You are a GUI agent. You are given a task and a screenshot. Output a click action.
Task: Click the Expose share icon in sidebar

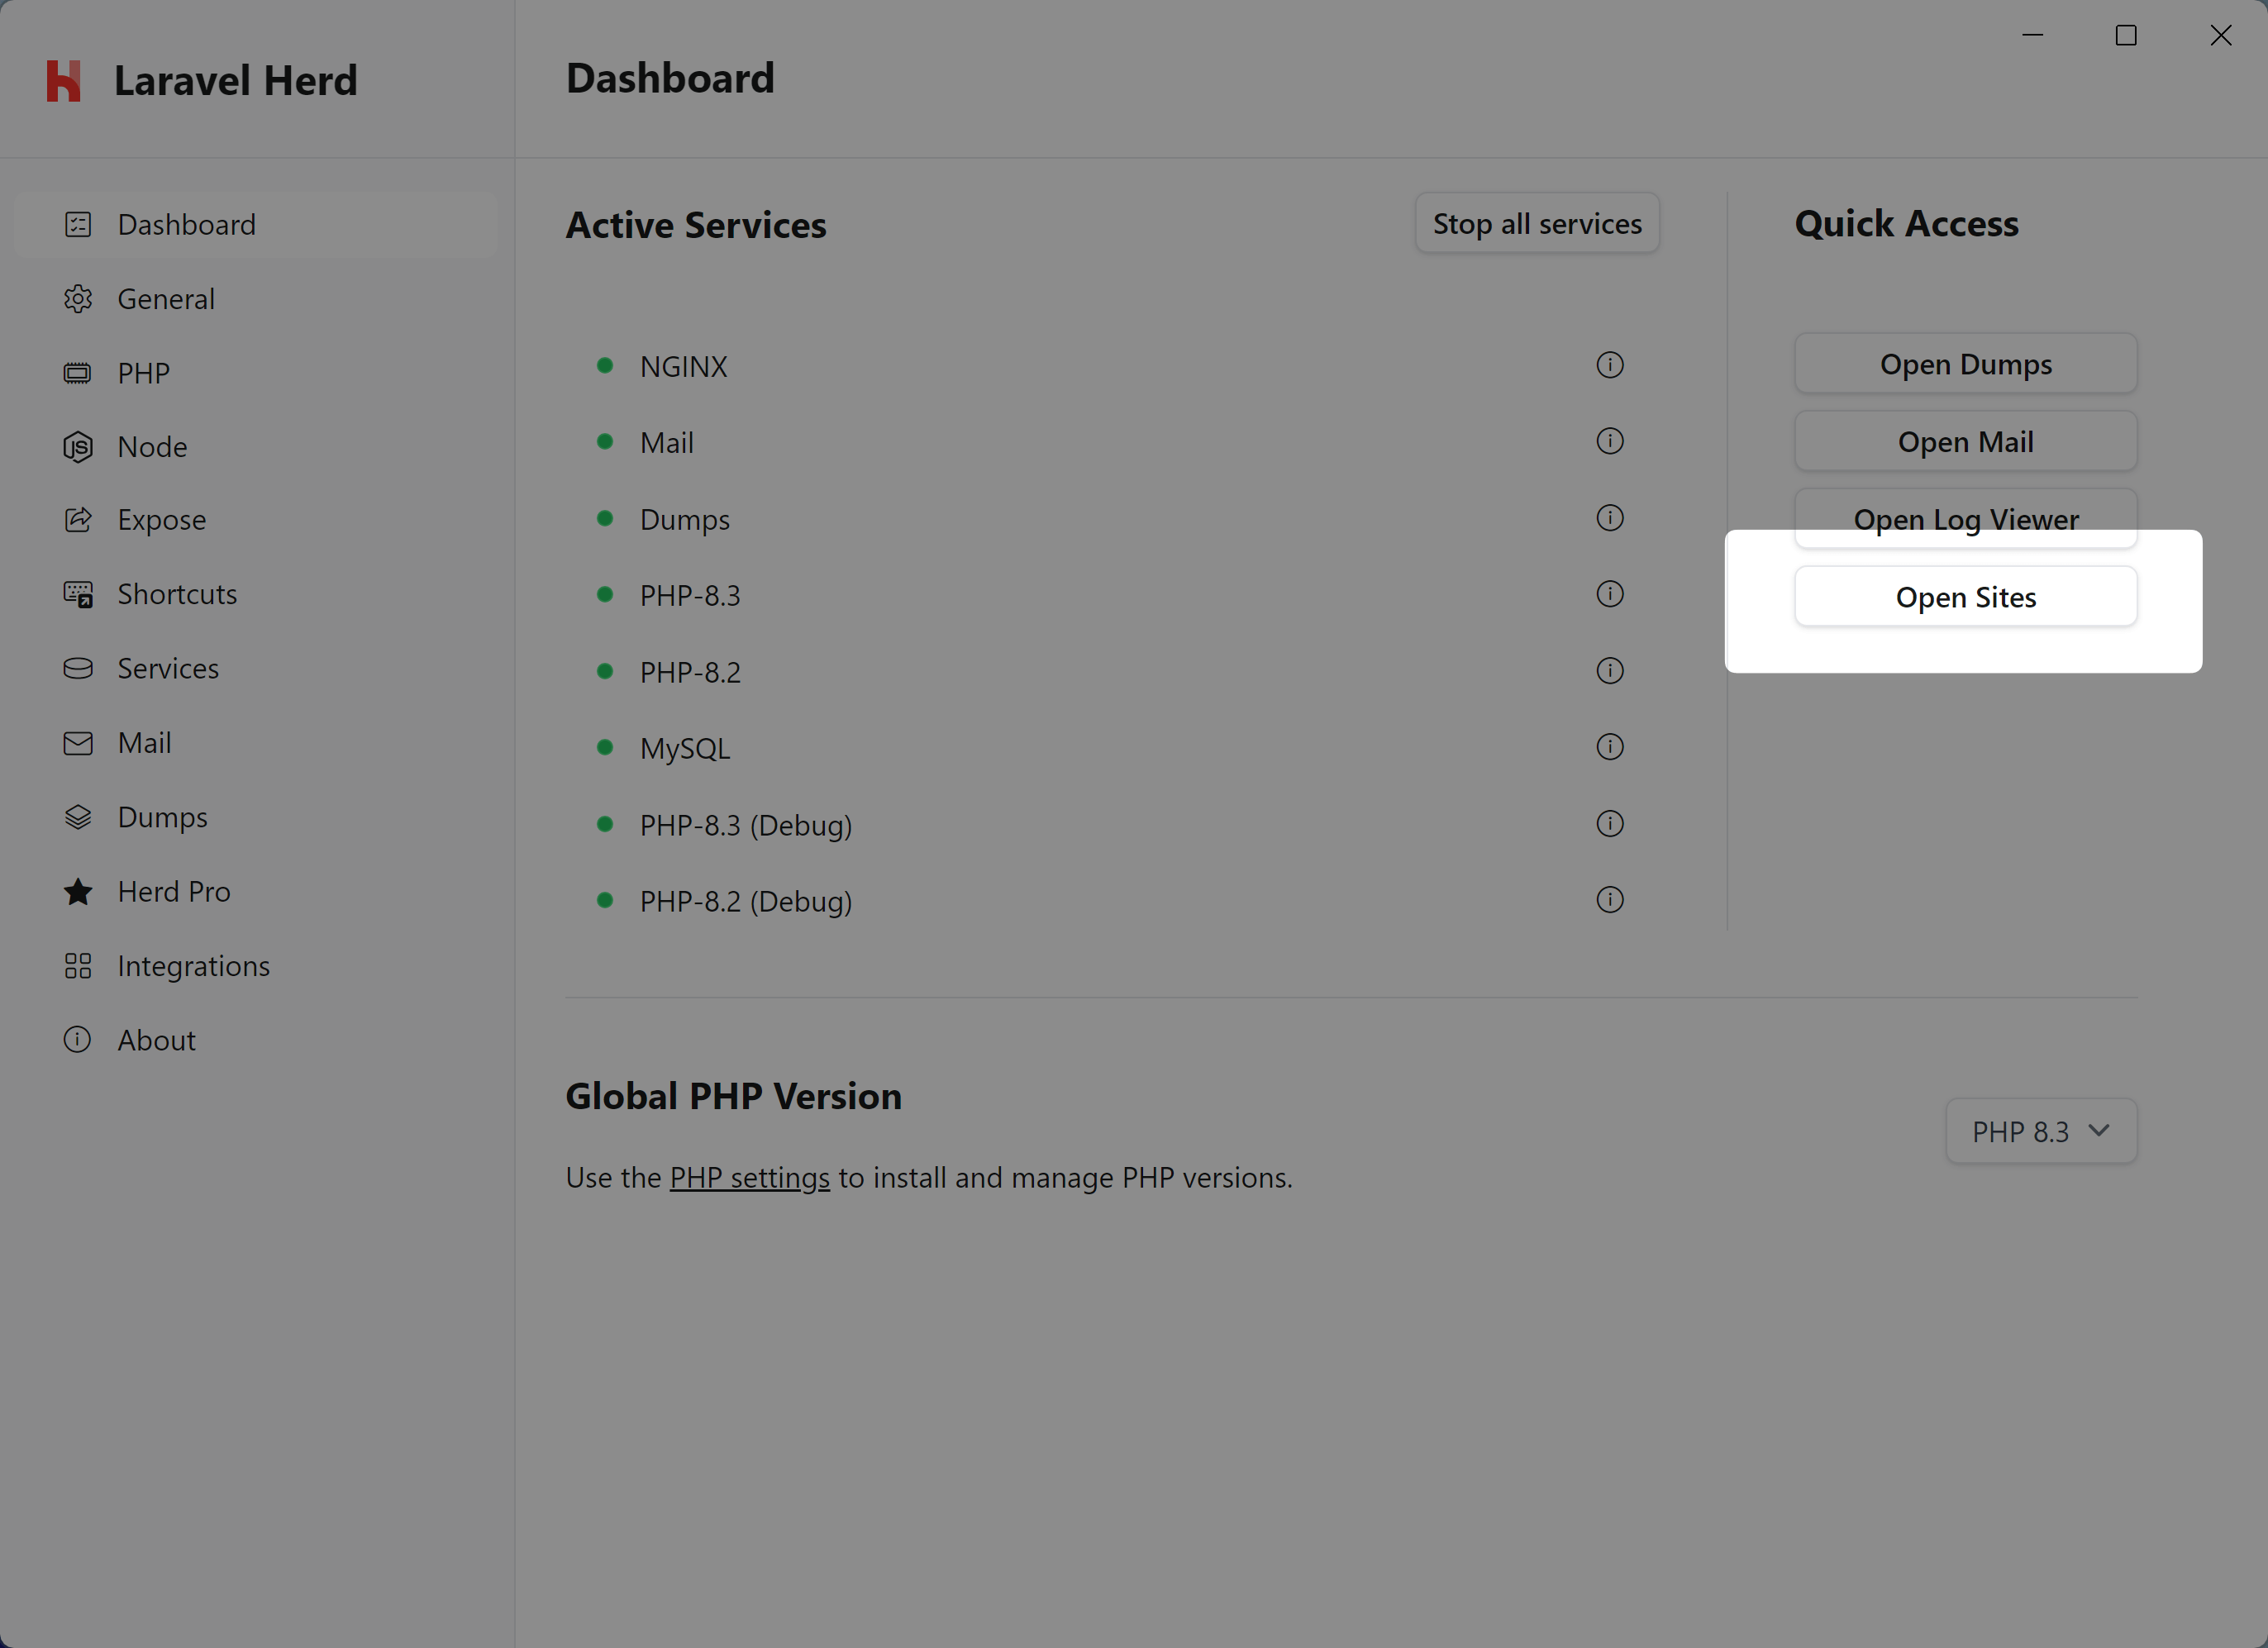[x=78, y=520]
